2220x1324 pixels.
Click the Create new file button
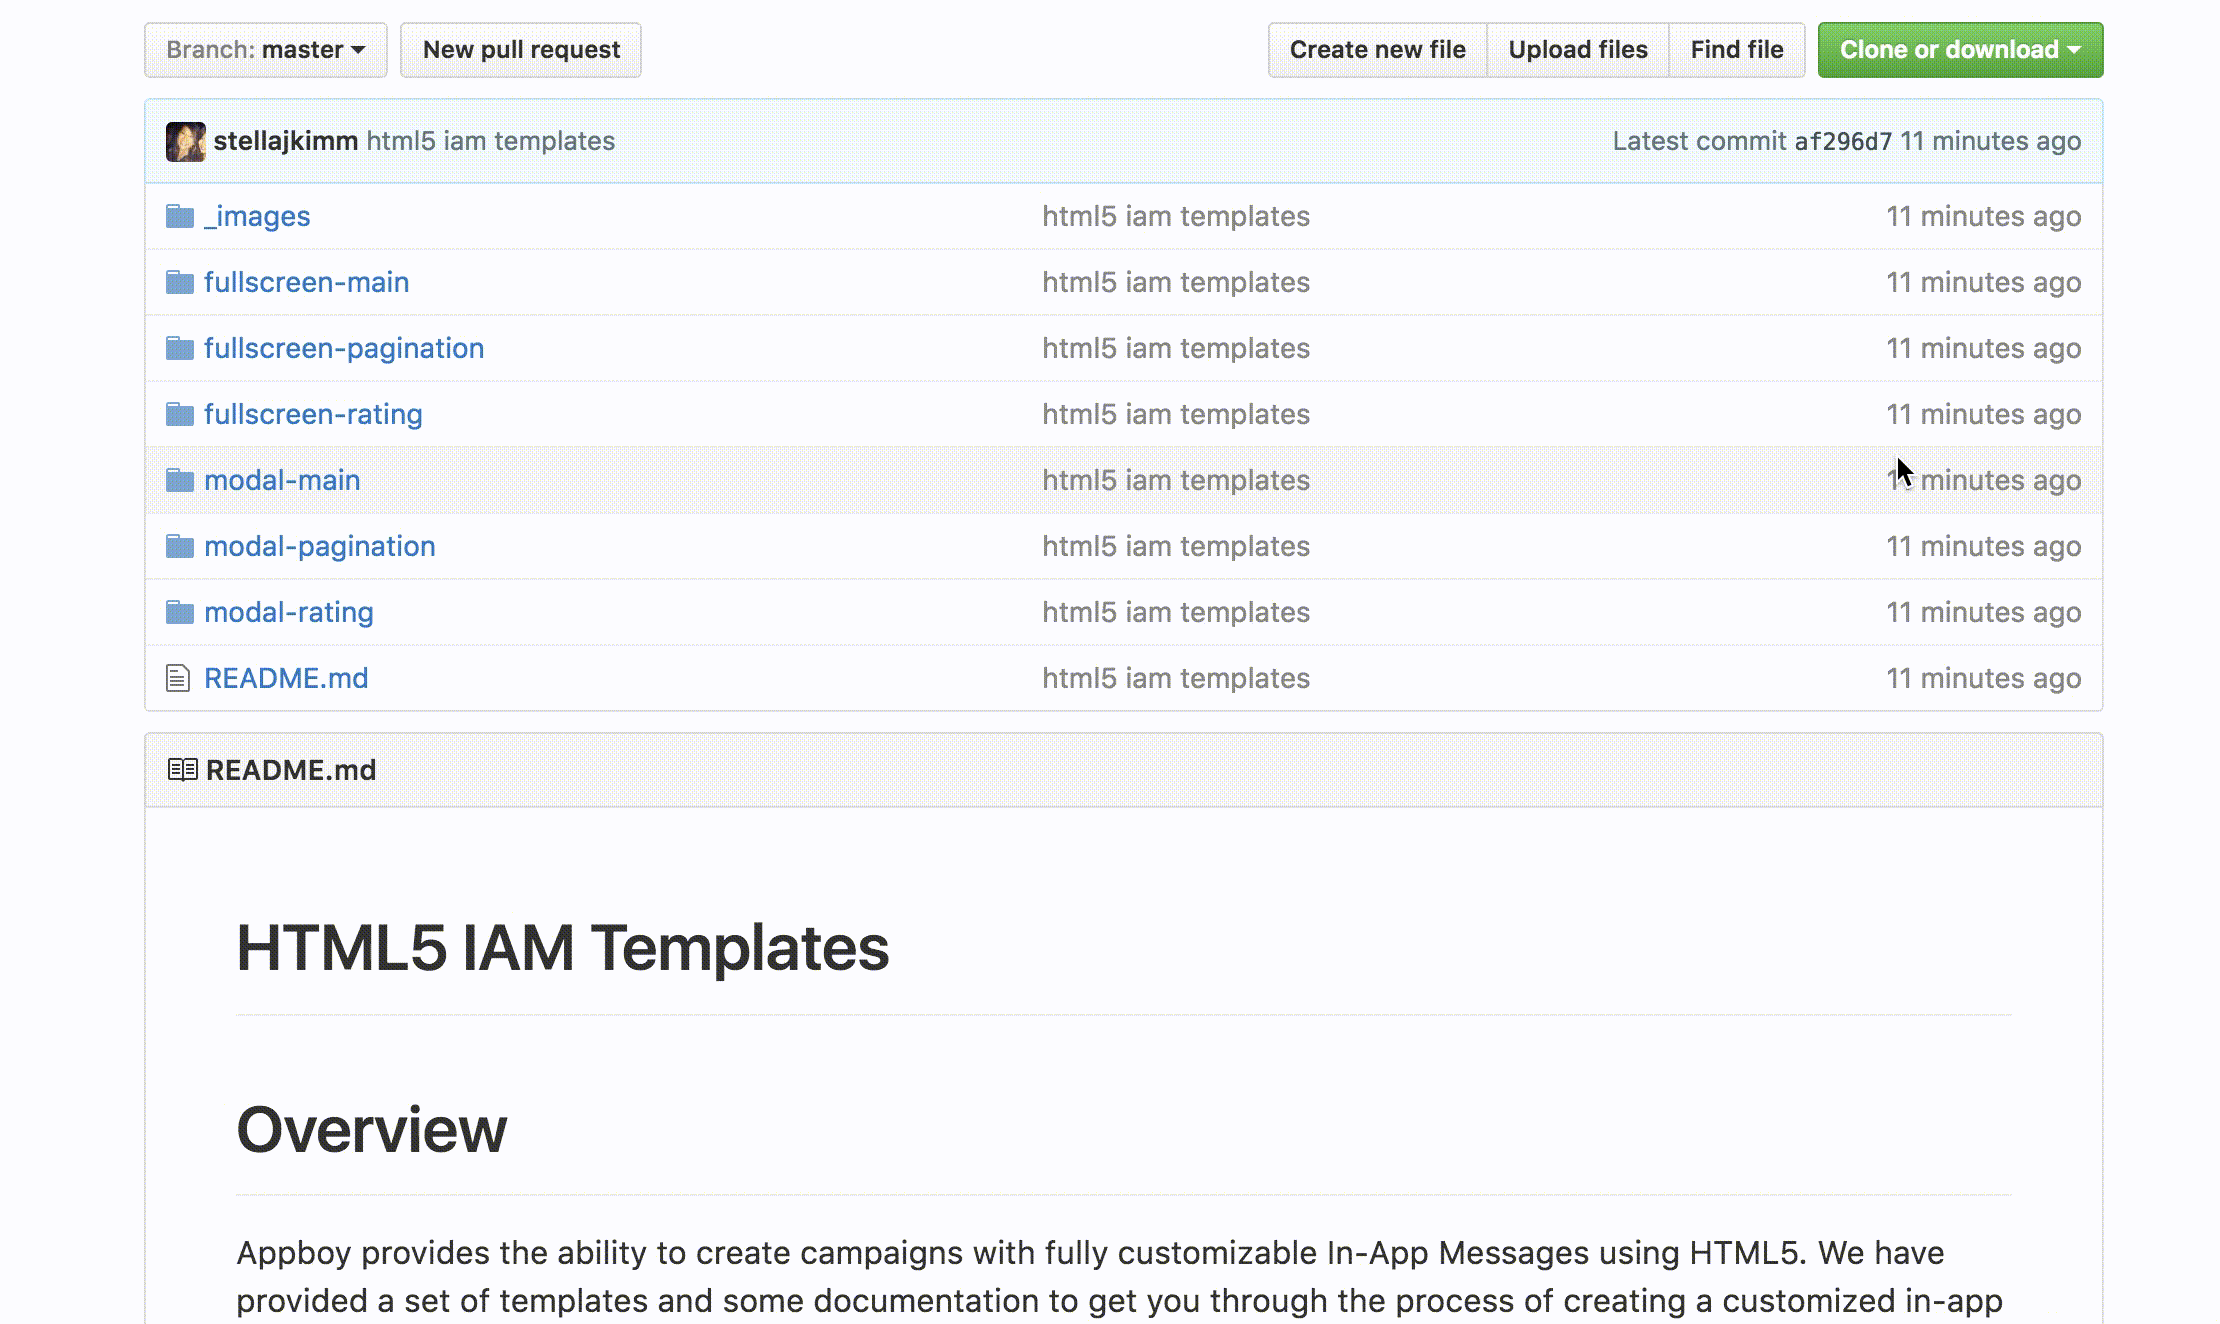click(1377, 50)
